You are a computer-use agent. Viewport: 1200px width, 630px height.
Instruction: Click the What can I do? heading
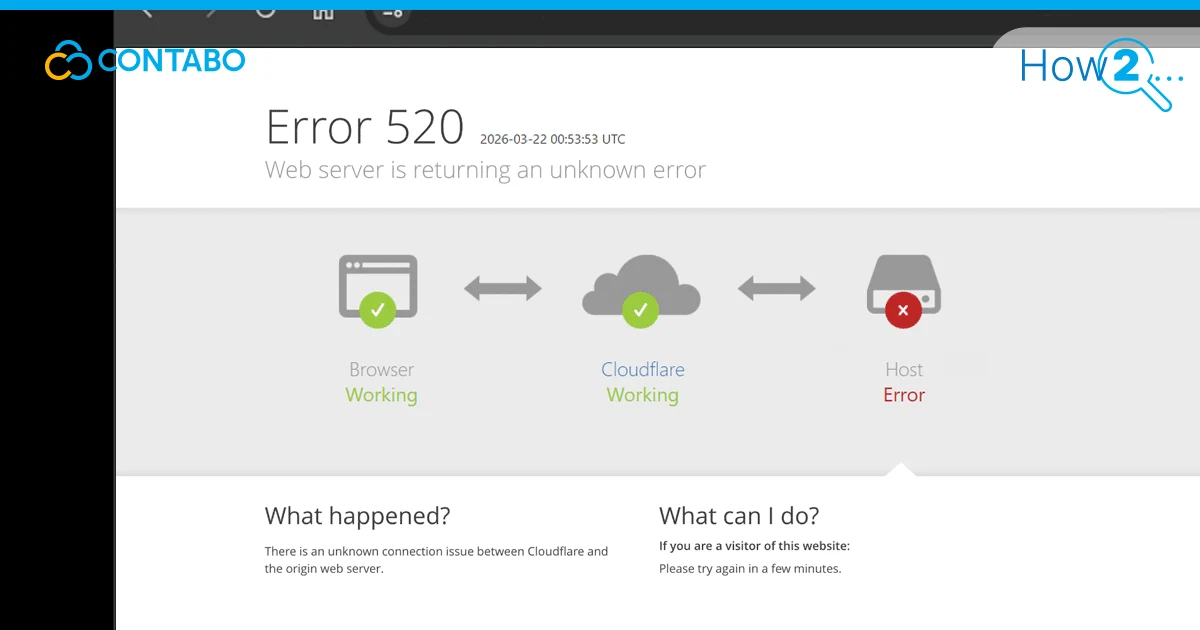[739, 516]
